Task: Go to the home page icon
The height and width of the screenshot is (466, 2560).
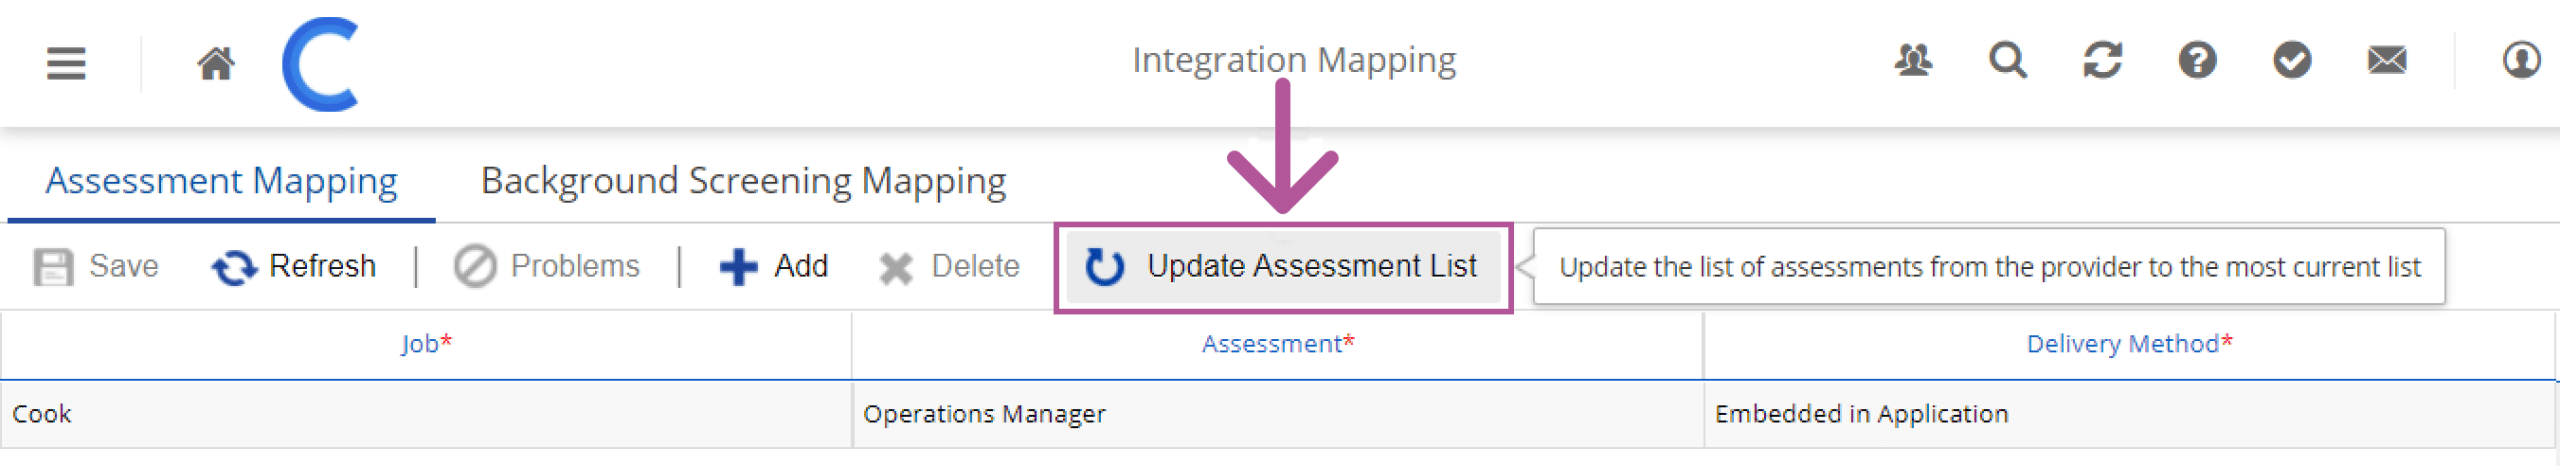Action: click(215, 63)
